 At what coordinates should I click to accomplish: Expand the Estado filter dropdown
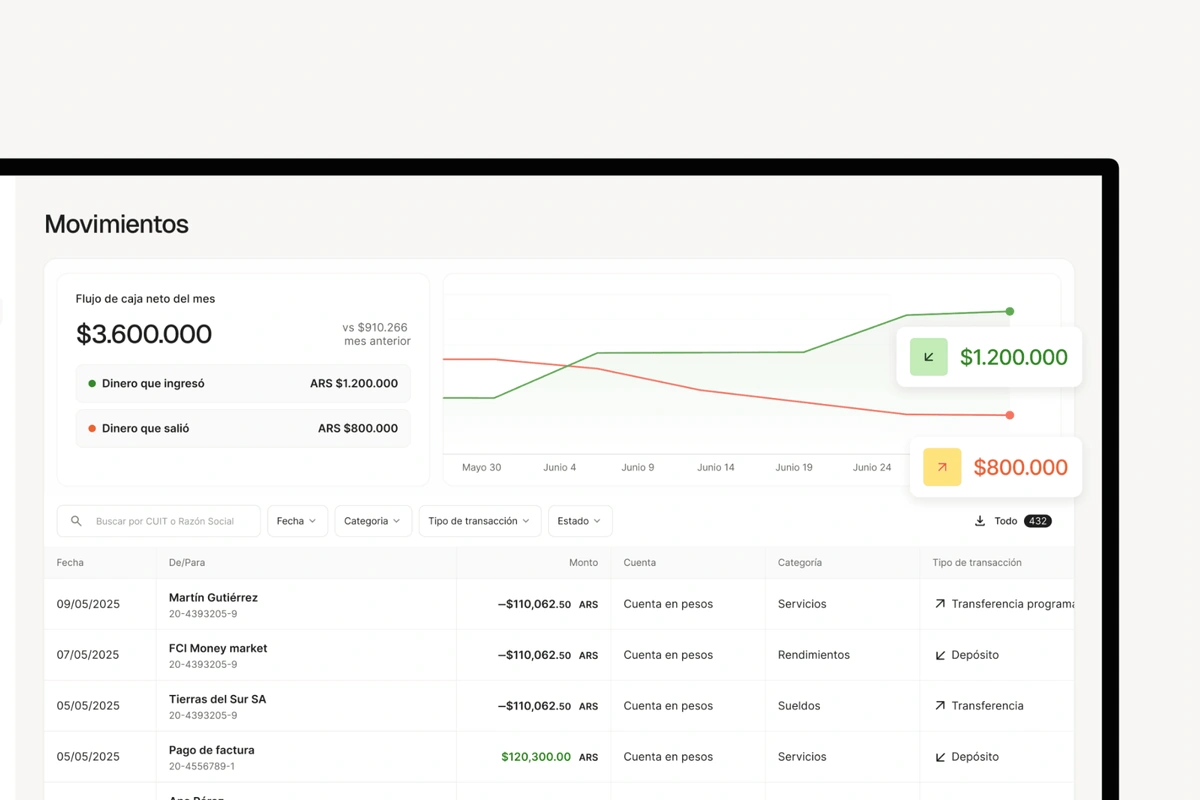pyautogui.click(x=580, y=521)
